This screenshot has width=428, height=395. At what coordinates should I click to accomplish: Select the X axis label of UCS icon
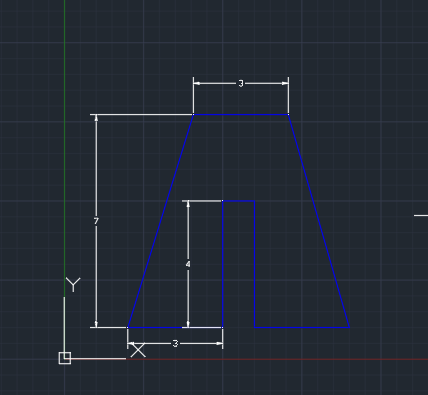coord(138,350)
